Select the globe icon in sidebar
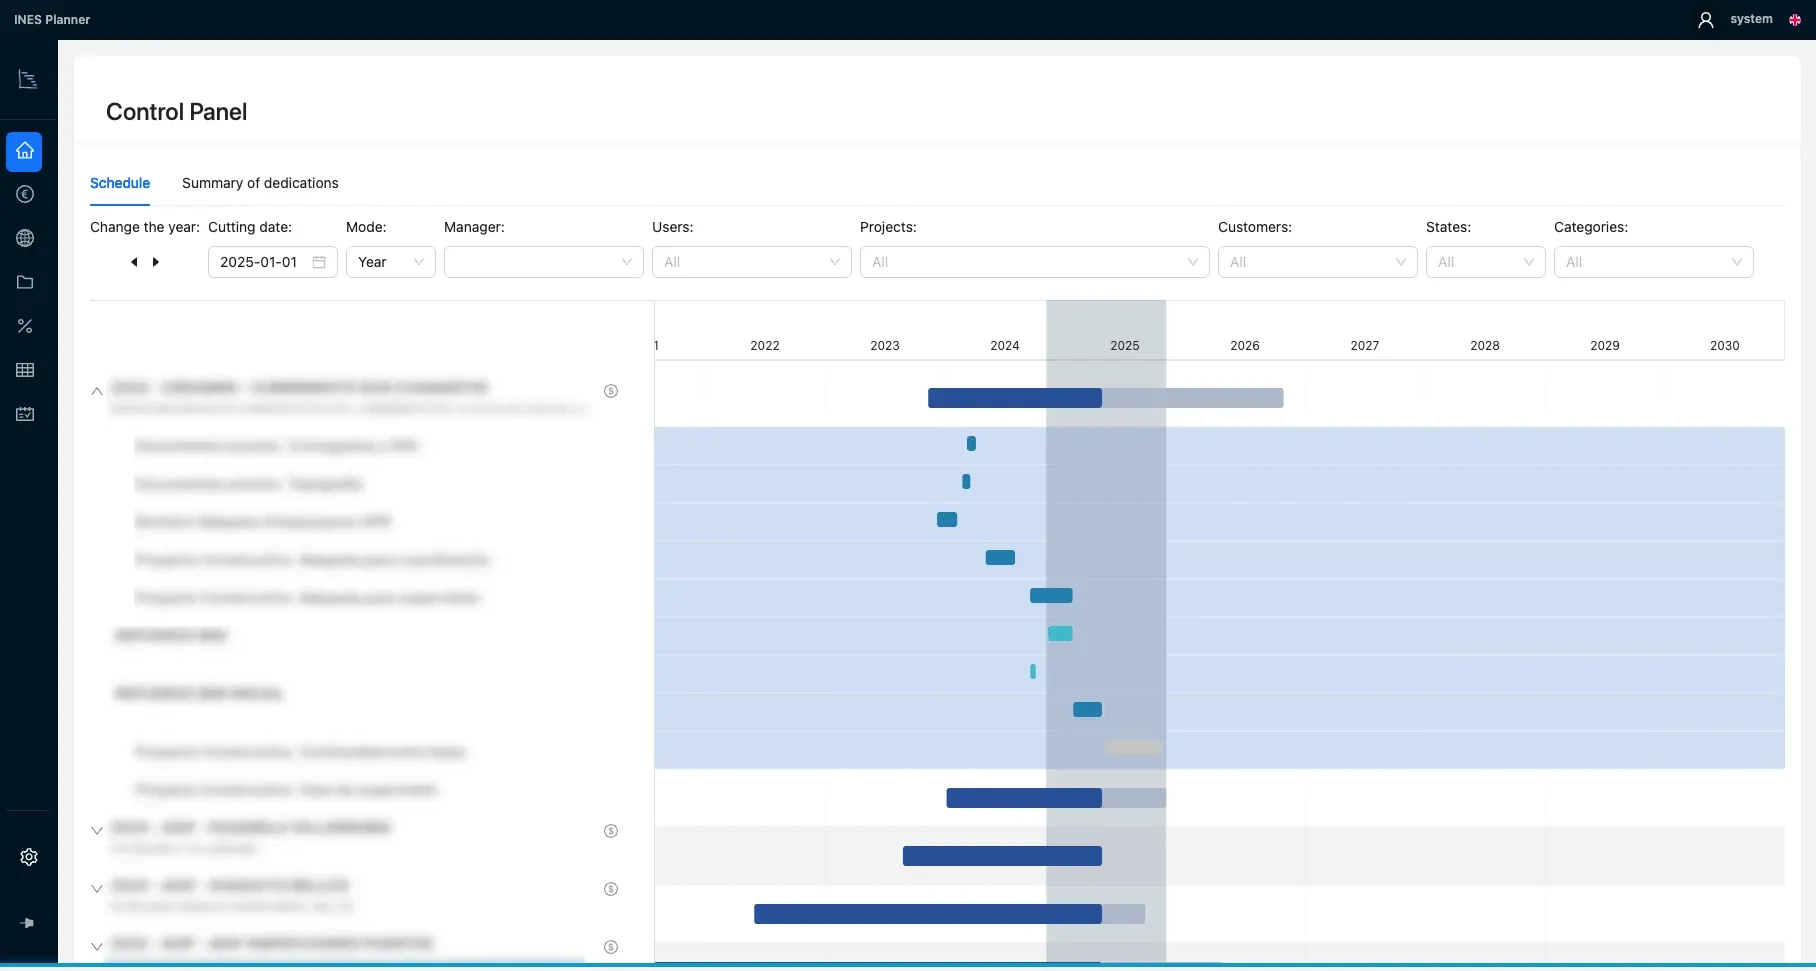This screenshot has height=971, width=1816. coord(25,238)
